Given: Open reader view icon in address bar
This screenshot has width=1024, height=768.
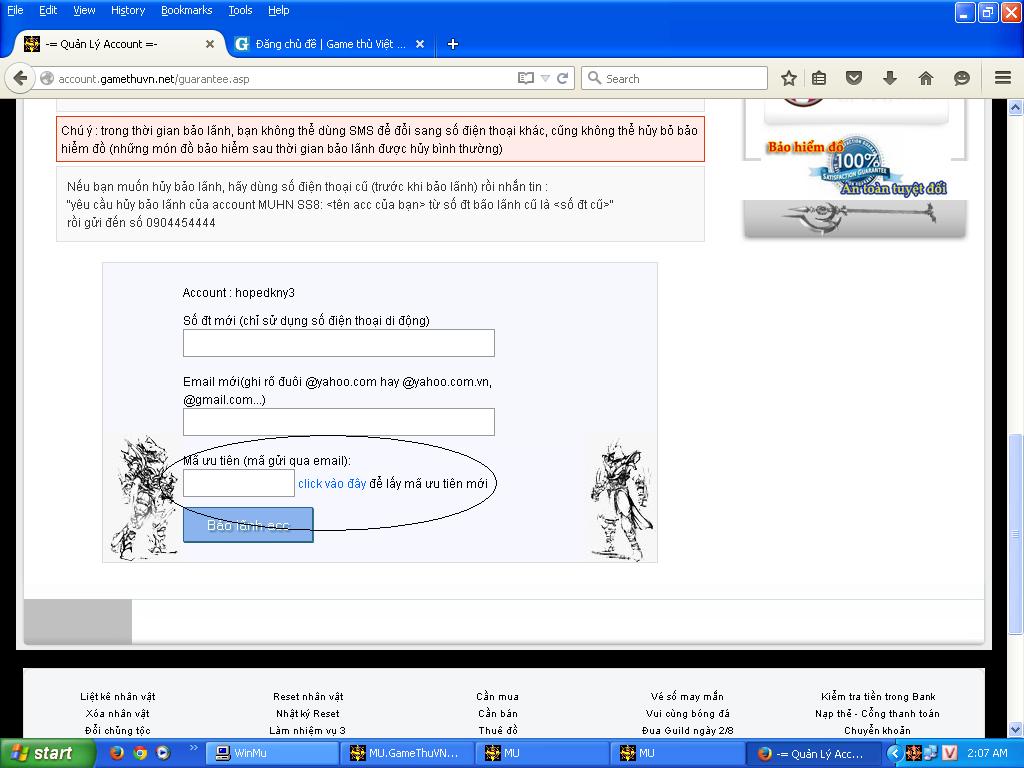Looking at the screenshot, I should pyautogui.click(x=525, y=78).
